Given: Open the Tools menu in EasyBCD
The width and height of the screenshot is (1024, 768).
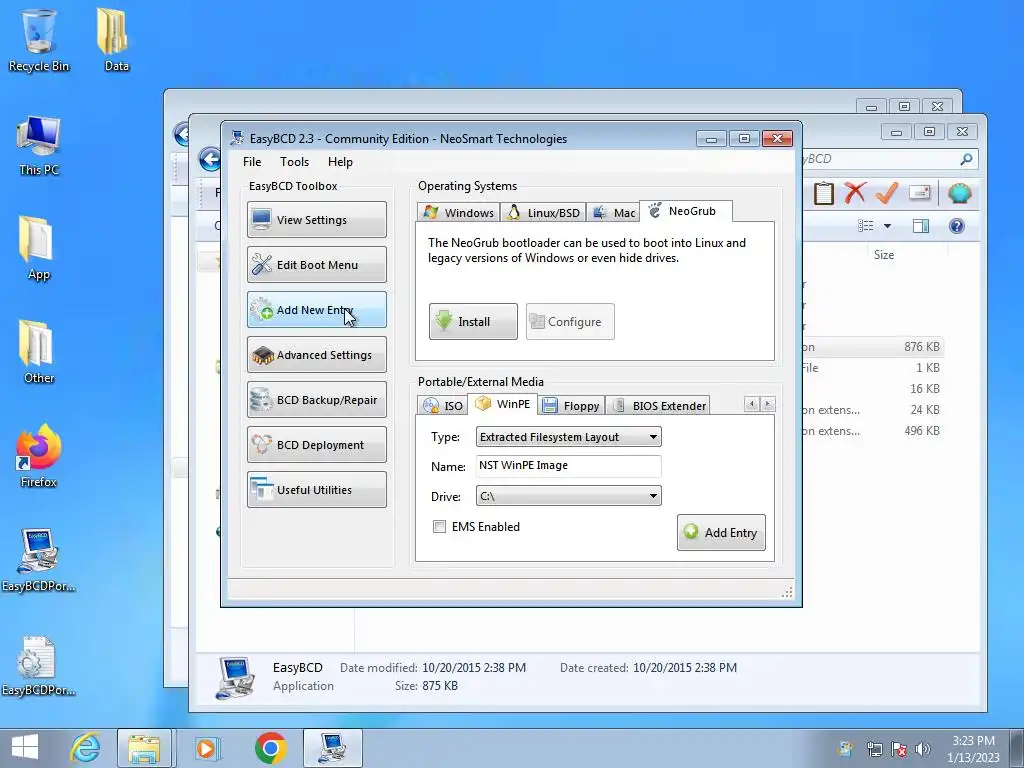Looking at the screenshot, I should pyautogui.click(x=295, y=162).
